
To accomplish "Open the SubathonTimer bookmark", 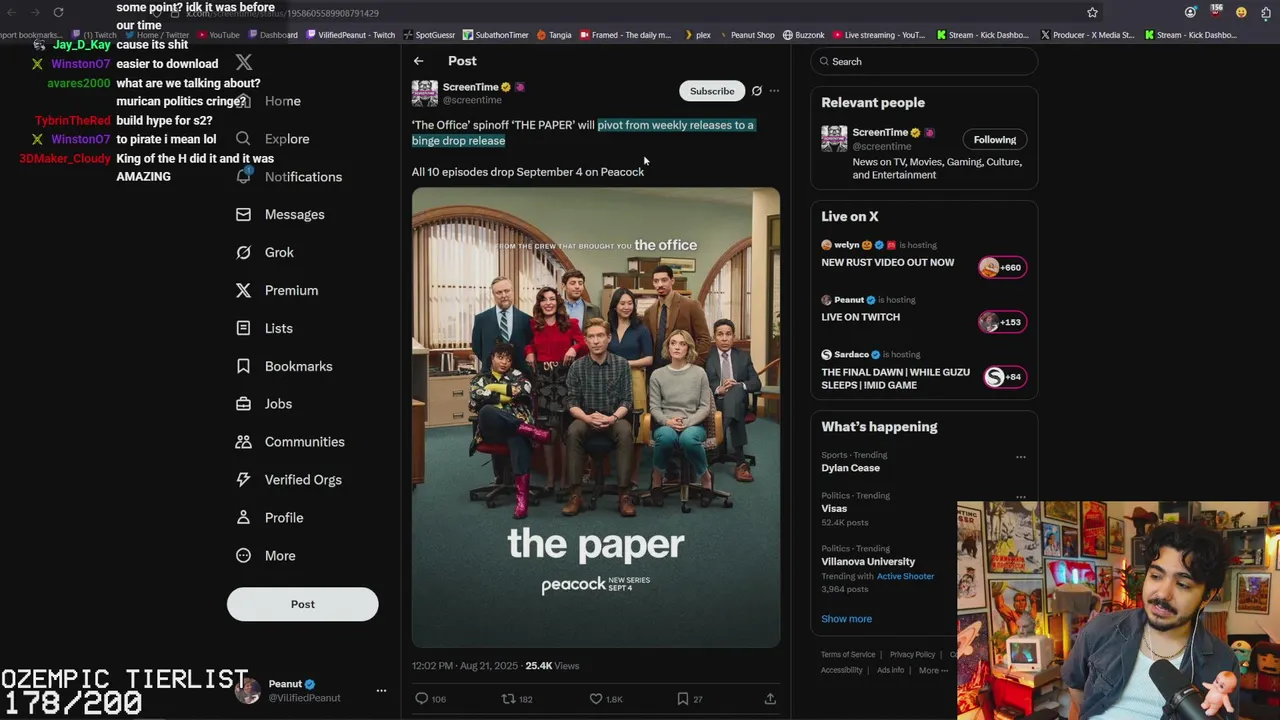I will click(495, 35).
